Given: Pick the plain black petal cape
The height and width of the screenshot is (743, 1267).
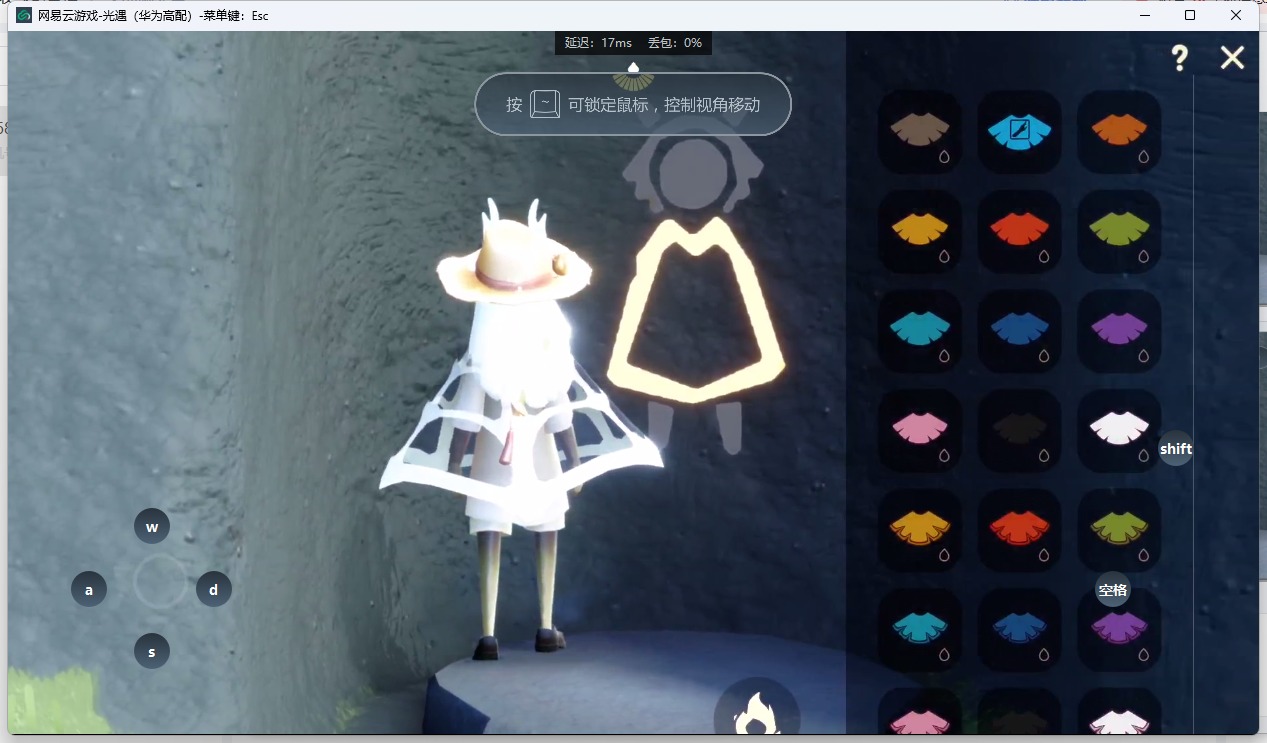Looking at the screenshot, I should (1019, 430).
